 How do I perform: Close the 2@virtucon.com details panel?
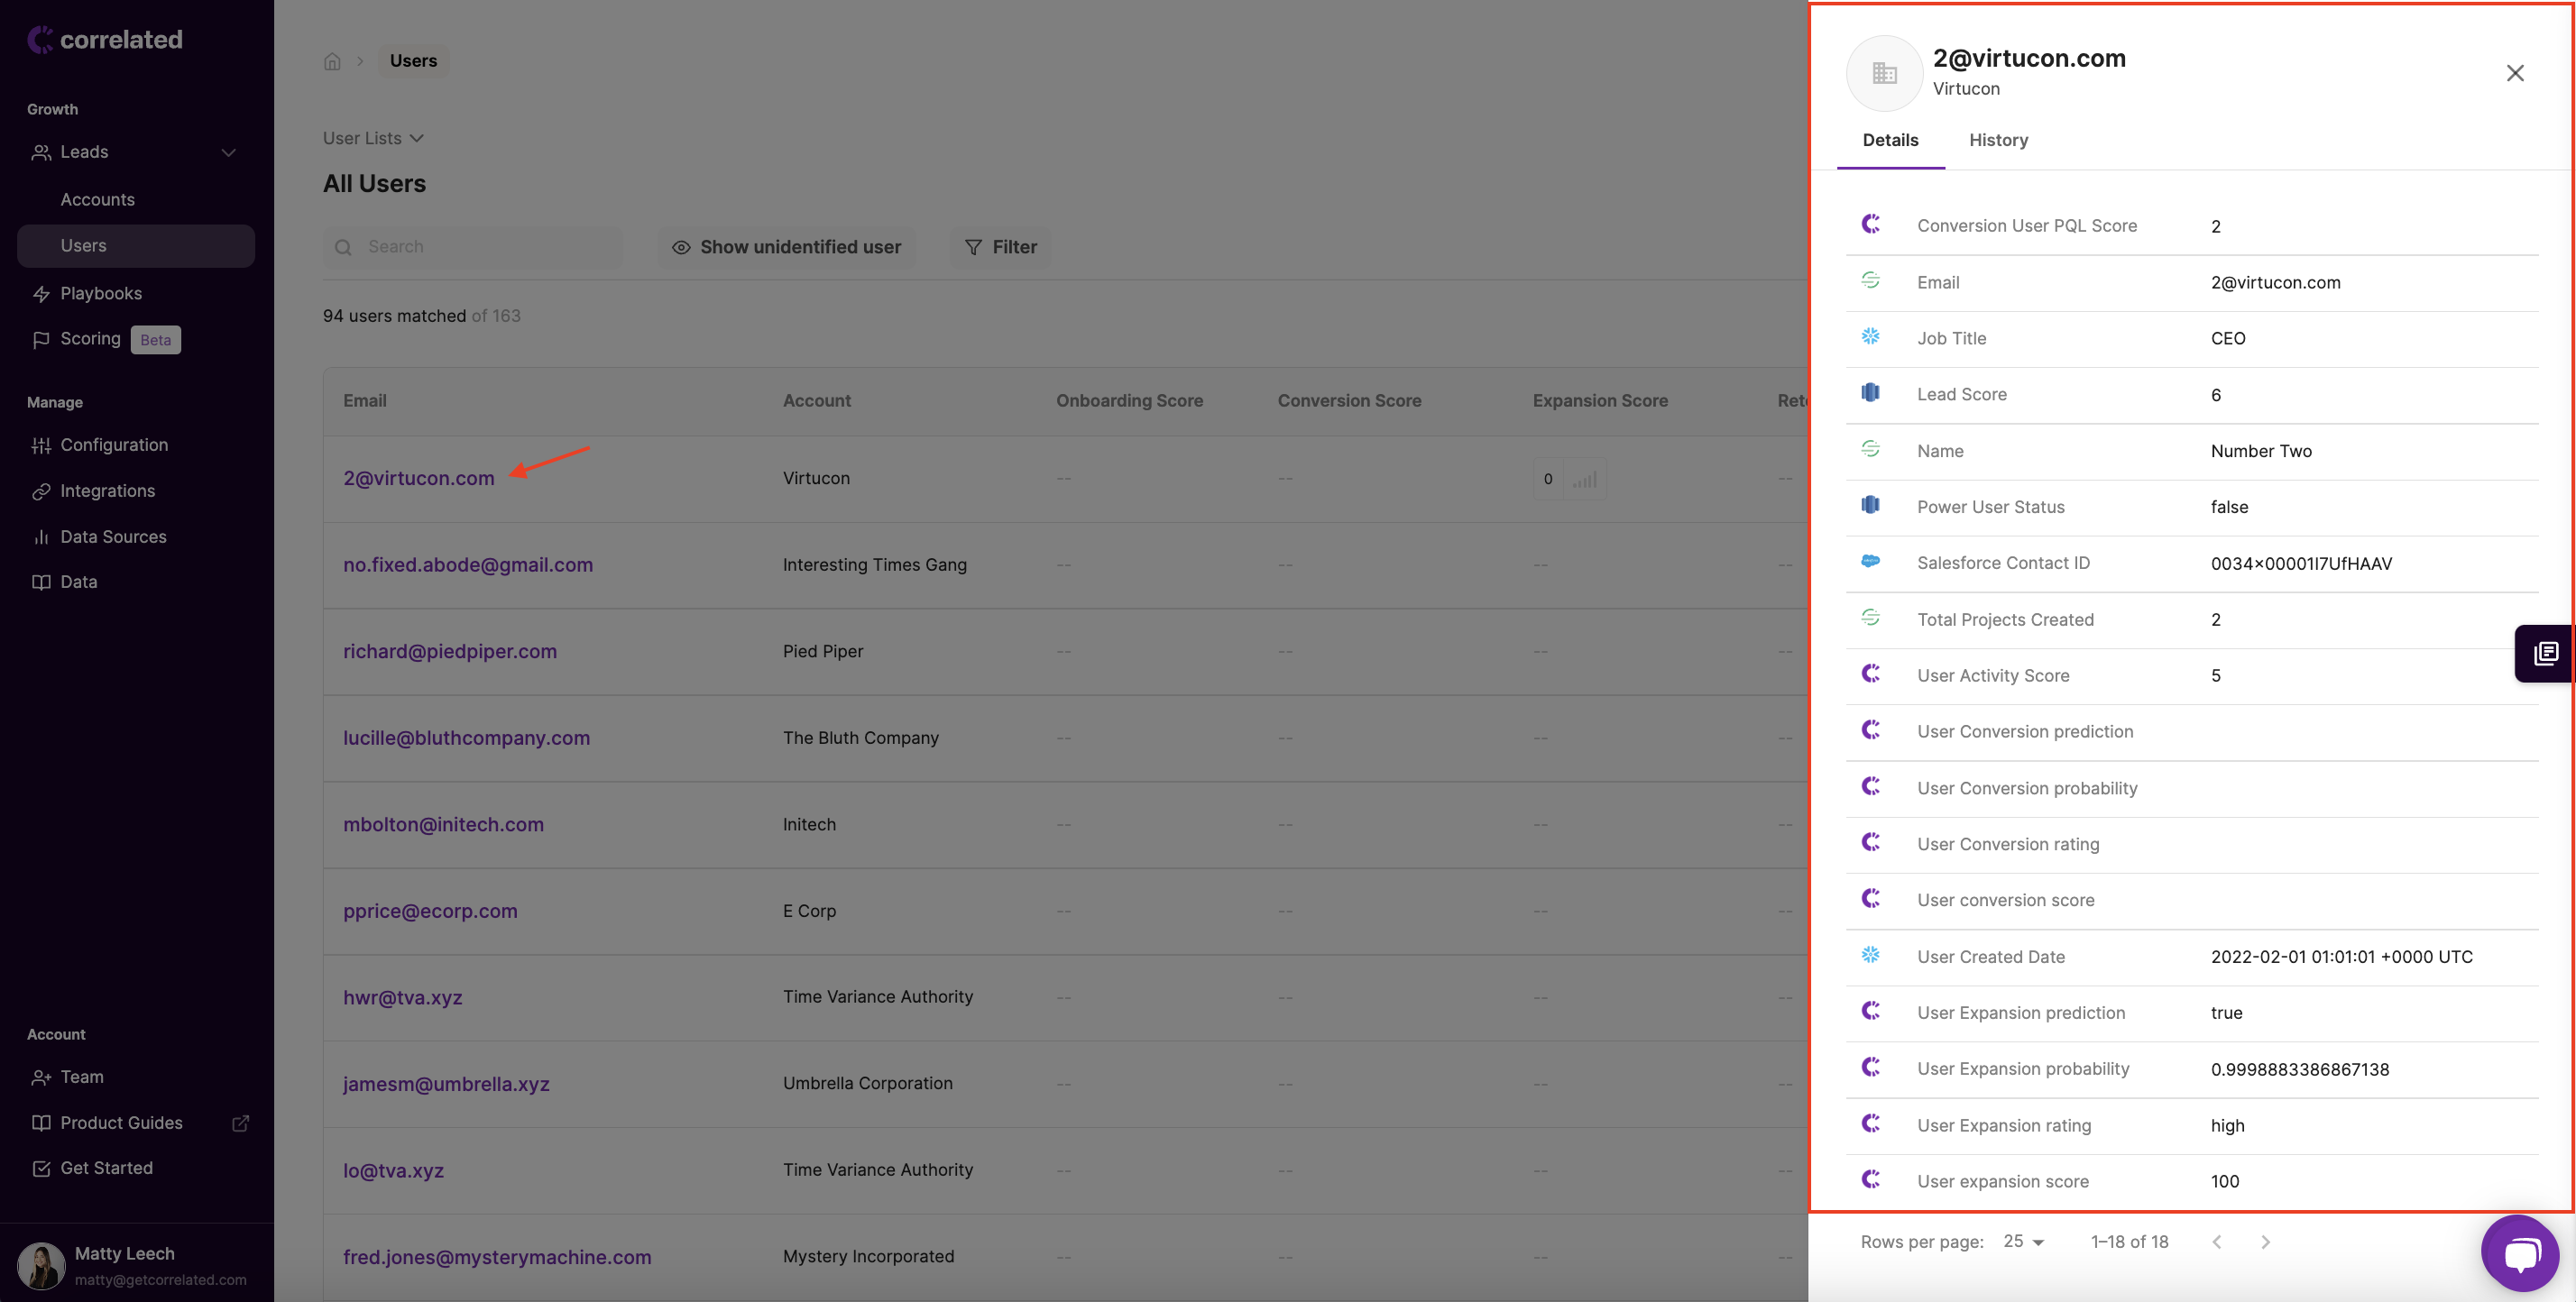point(2514,73)
